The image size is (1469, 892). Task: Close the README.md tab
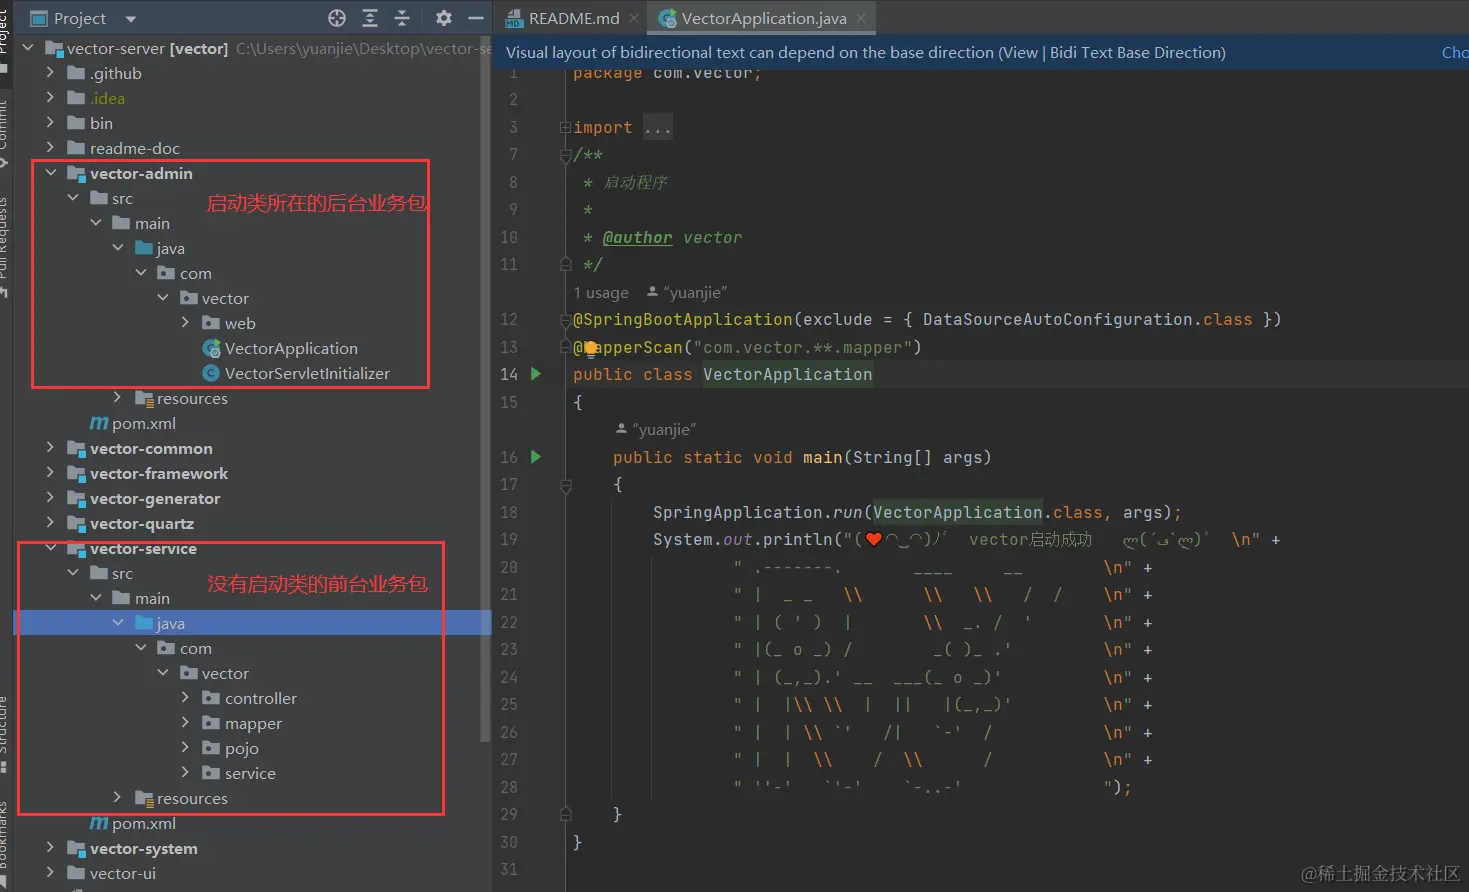[x=634, y=18]
